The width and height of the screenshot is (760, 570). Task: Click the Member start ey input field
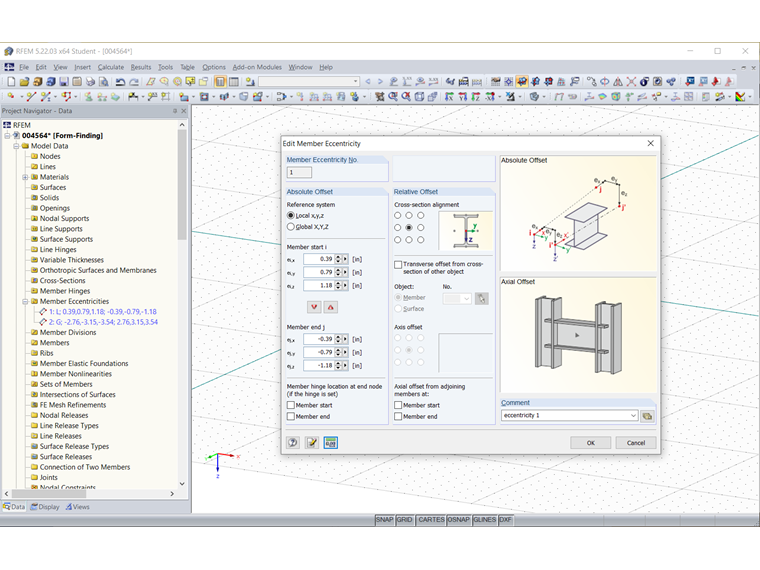[x=319, y=272]
